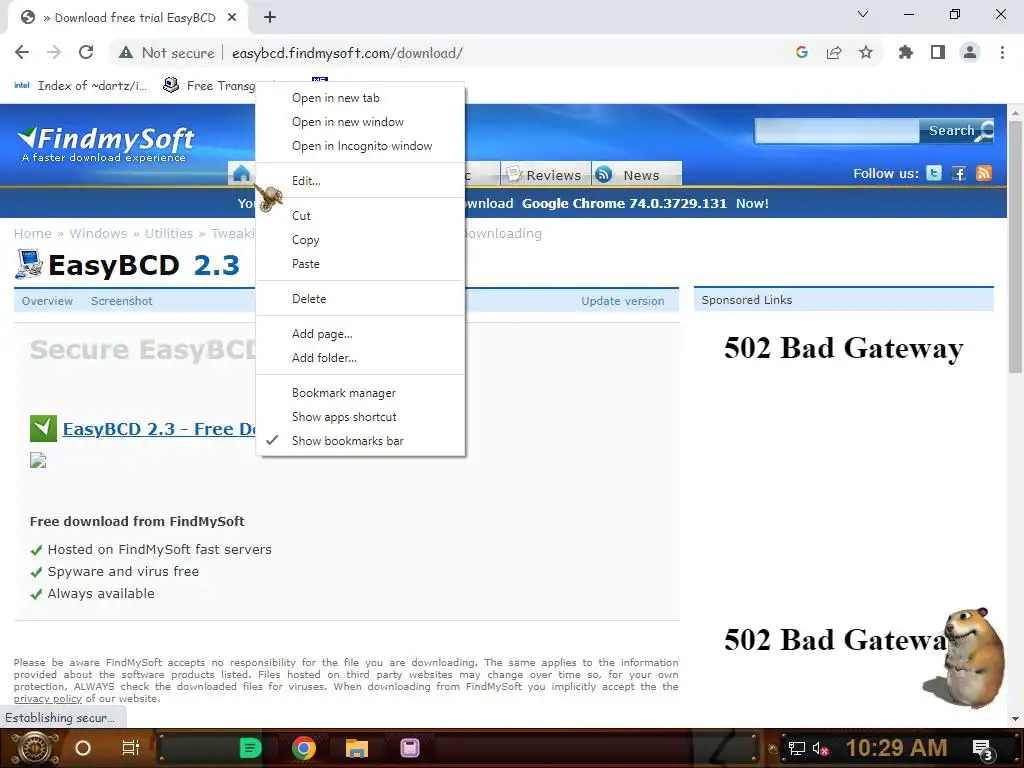This screenshot has width=1024, height=768.
Task: Toggle Show apps shortcut
Action: pyautogui.click(x=360, y=417)
